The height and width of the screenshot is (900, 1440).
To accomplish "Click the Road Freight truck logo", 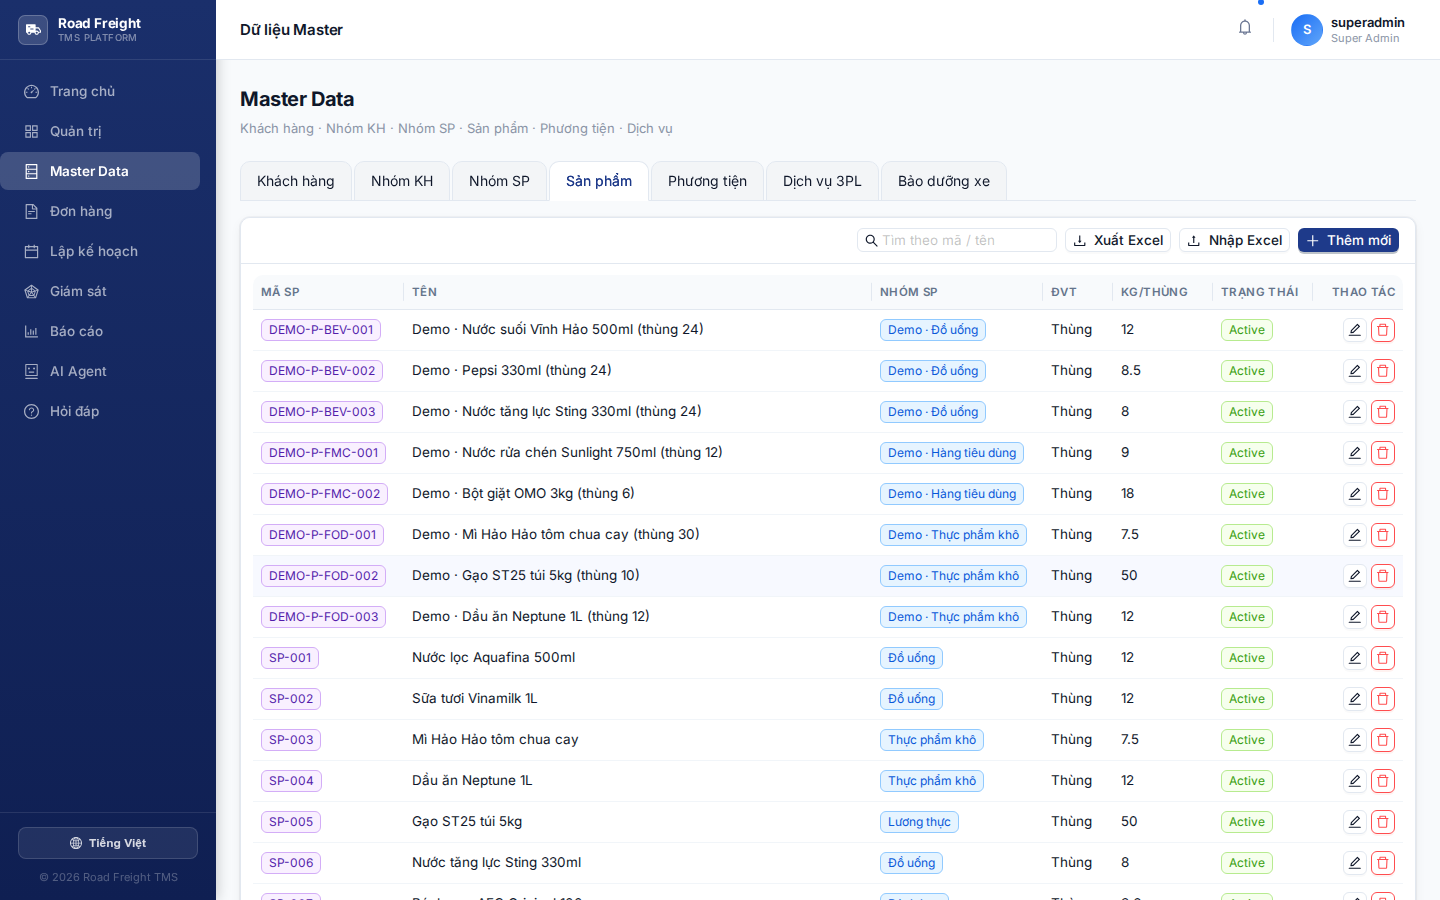I will pos(33,30).
